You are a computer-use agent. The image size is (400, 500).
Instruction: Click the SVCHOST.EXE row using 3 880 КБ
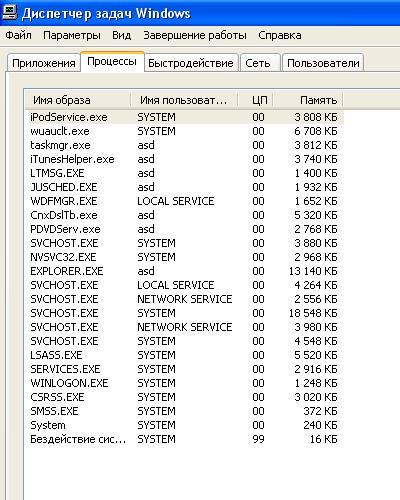pos(184,243)
